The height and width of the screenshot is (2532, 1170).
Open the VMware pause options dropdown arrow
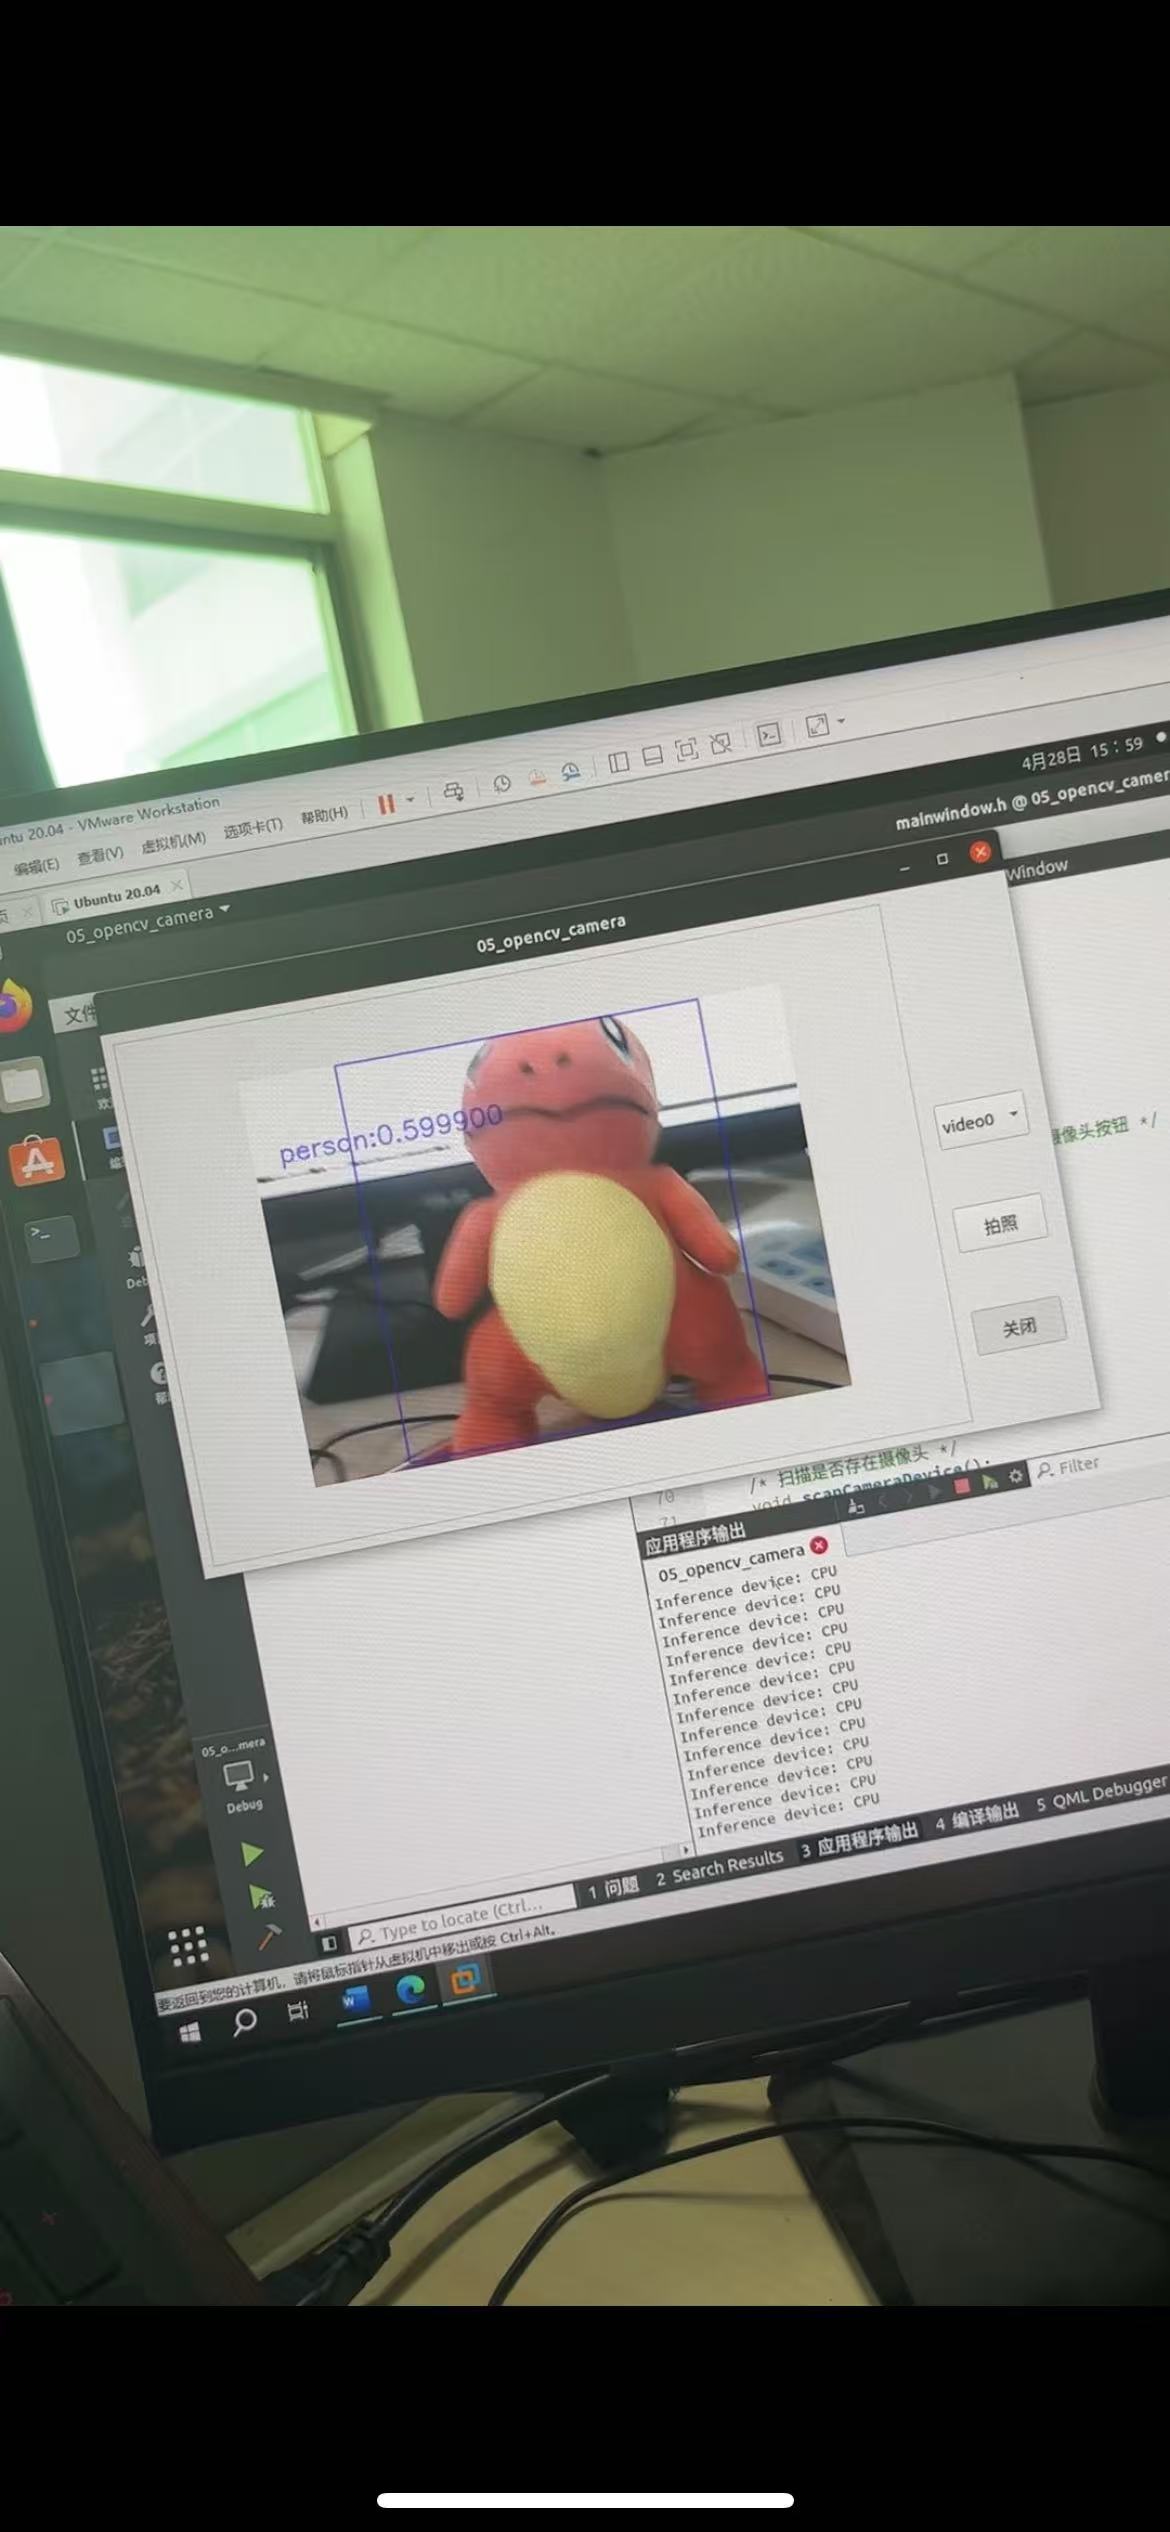(410, 800)
